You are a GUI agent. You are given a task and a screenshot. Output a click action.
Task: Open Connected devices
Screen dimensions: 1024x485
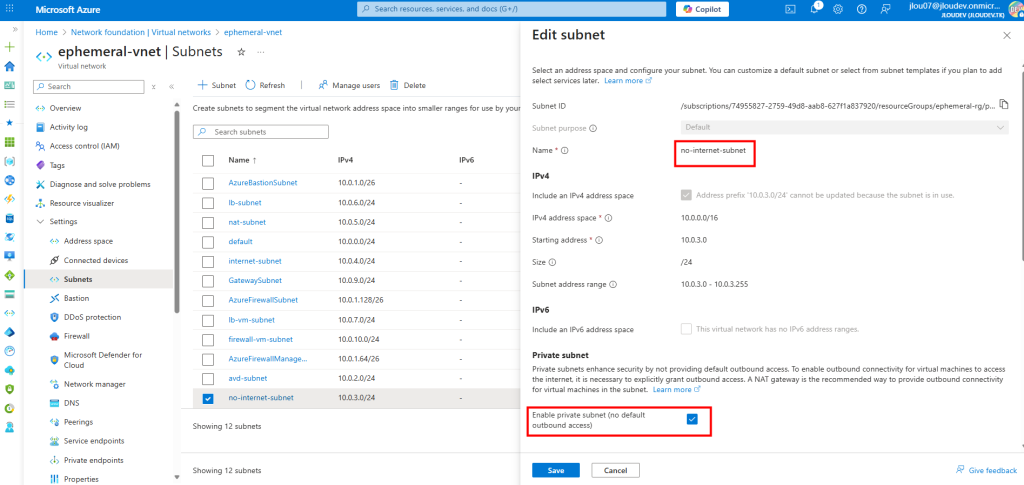click(x=98, y=260)
